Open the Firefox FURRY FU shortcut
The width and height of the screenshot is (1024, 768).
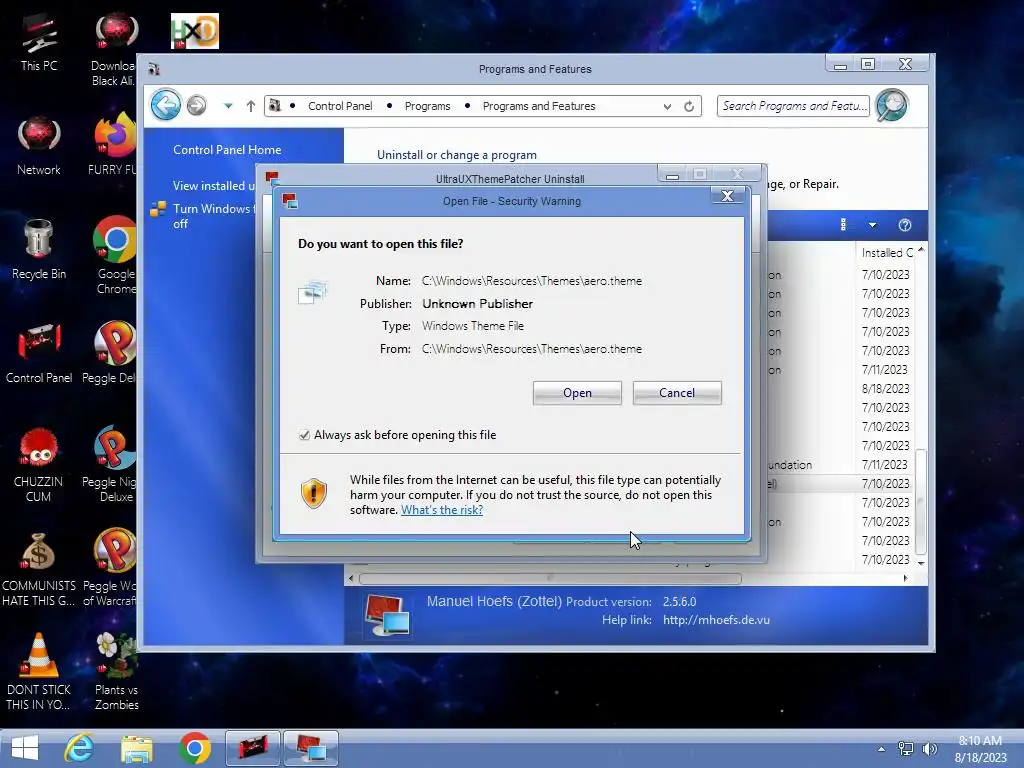(x=114, y=145)
